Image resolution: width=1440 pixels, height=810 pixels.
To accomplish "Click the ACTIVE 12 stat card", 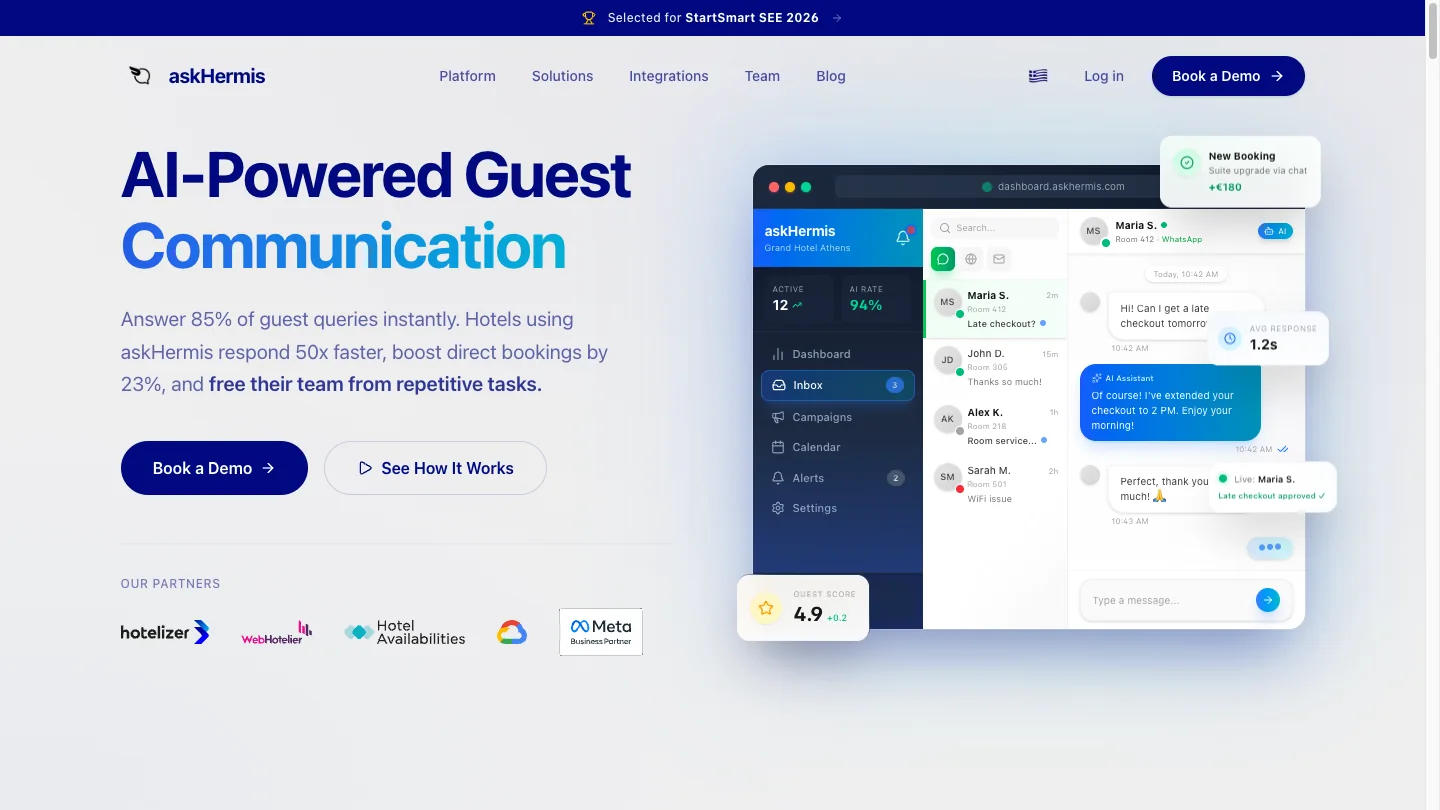I will click(797, 298).
